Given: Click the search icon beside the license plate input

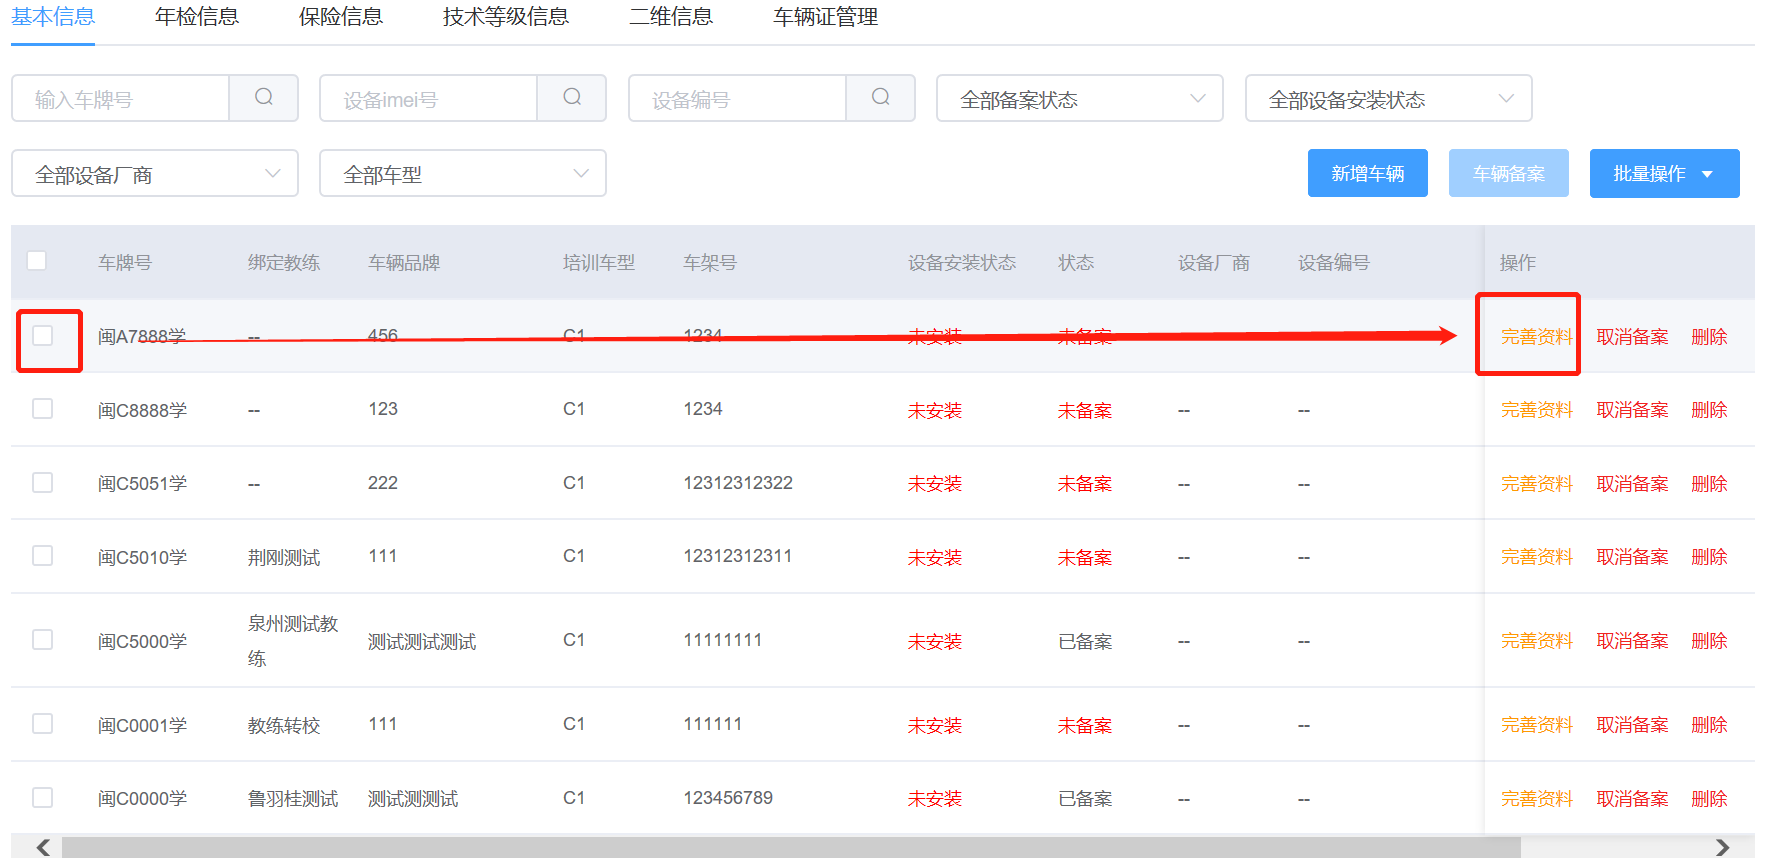Looking at the screenshot, I should point(264,98).
